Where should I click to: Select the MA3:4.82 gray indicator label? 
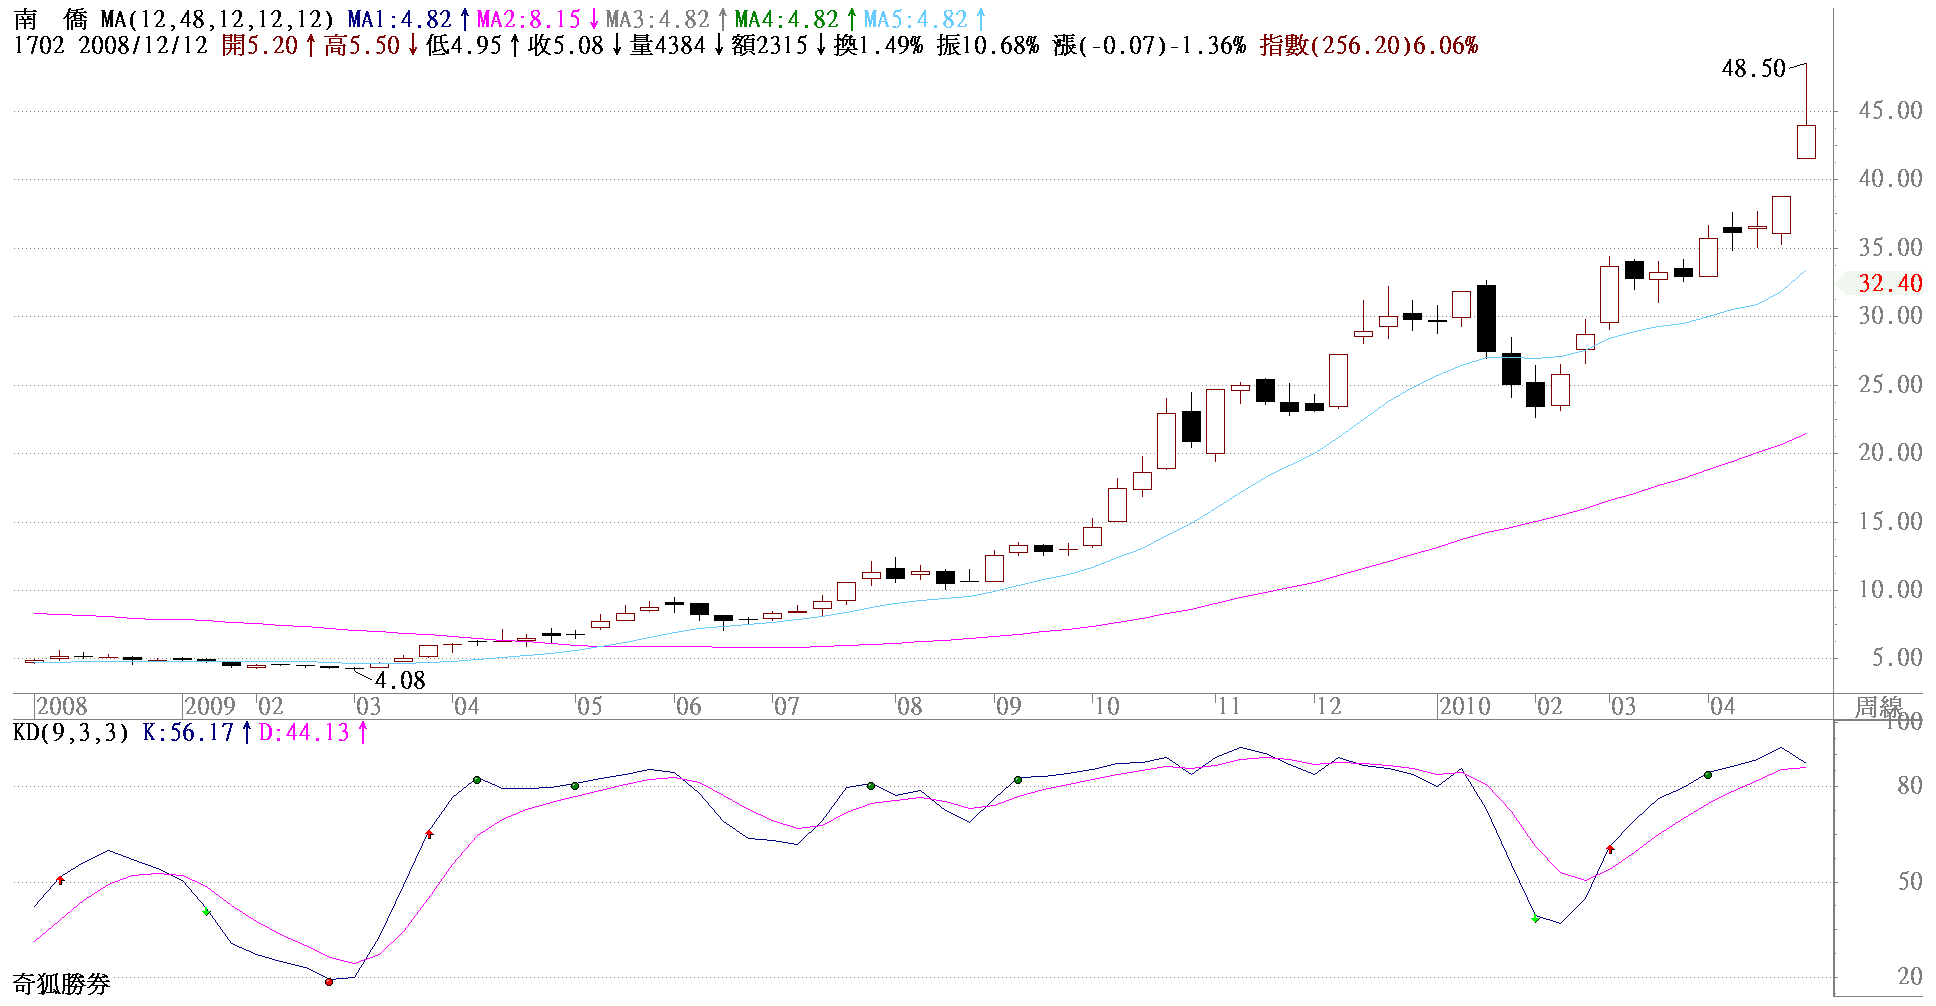click(x=657, y=20)
